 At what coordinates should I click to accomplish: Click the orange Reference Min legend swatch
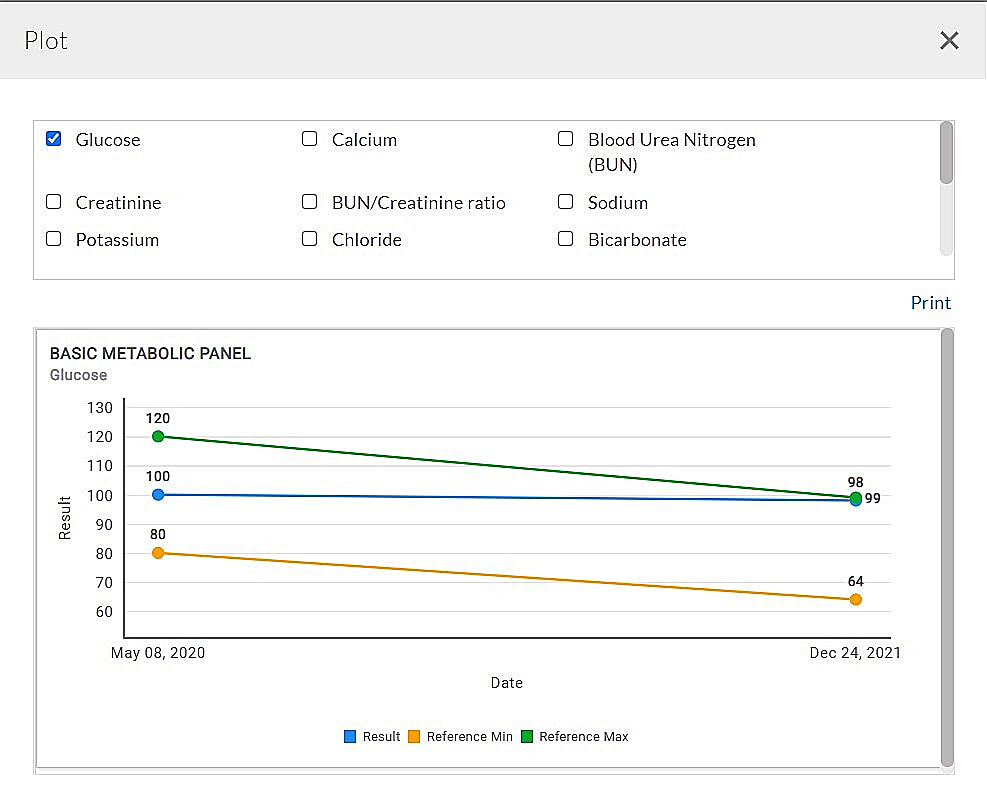(x=414, y=737)
